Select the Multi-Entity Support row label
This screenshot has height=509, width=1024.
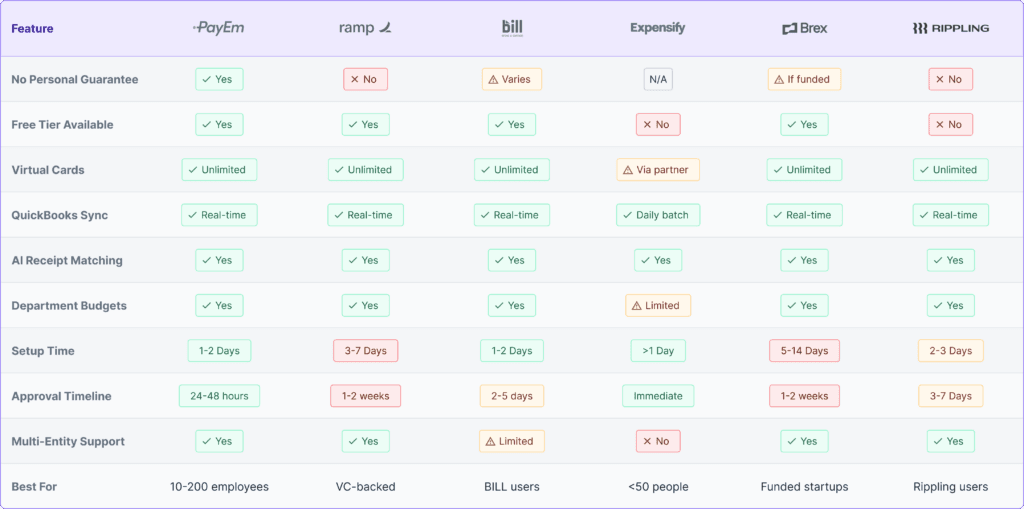[68, 441]
